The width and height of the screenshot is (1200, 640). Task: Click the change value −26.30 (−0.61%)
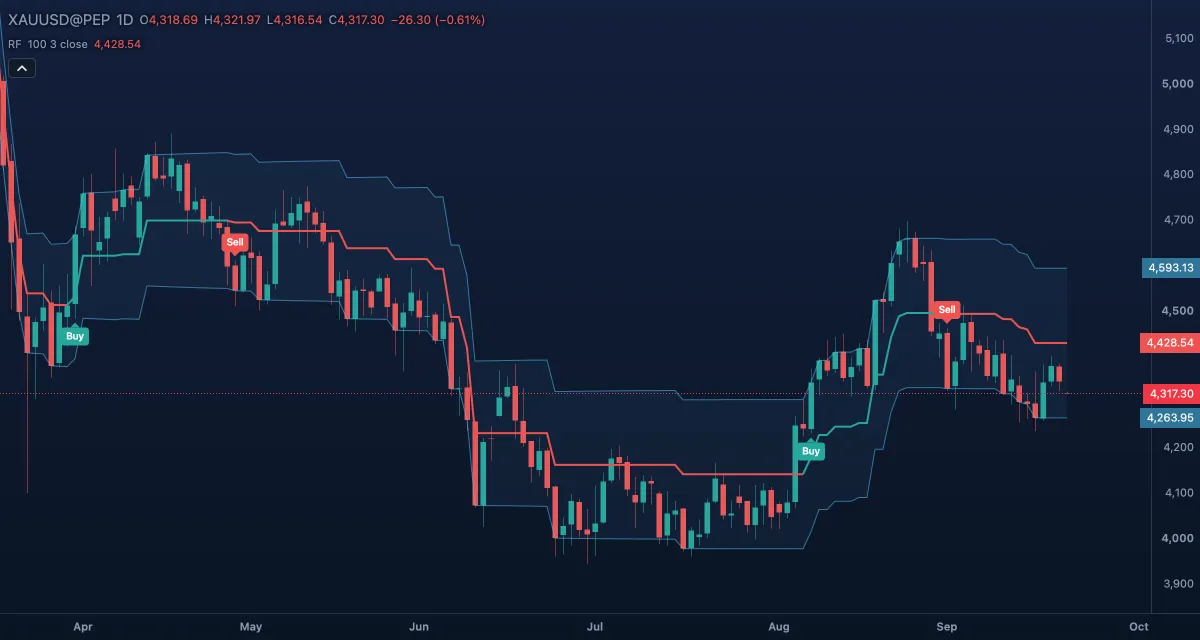click(438, 20)
